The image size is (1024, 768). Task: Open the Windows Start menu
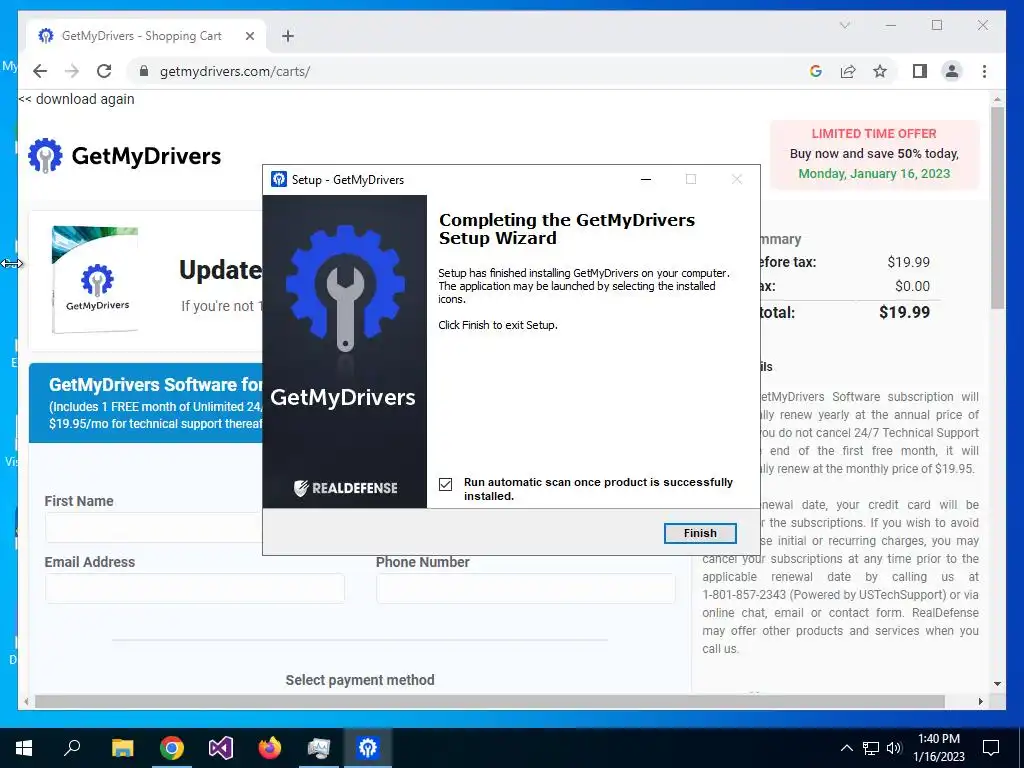[24, 748]
